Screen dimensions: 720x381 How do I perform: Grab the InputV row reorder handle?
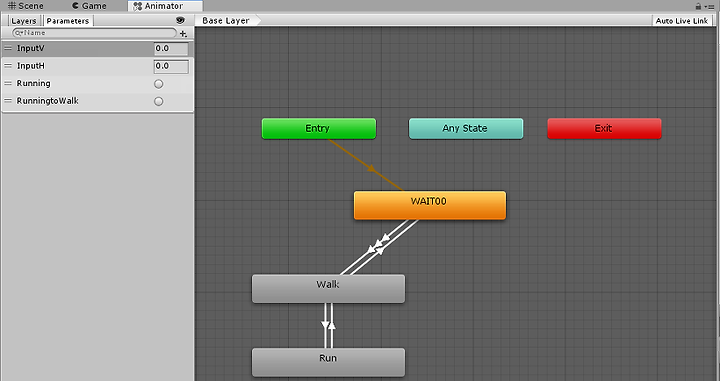coord(8,48)
